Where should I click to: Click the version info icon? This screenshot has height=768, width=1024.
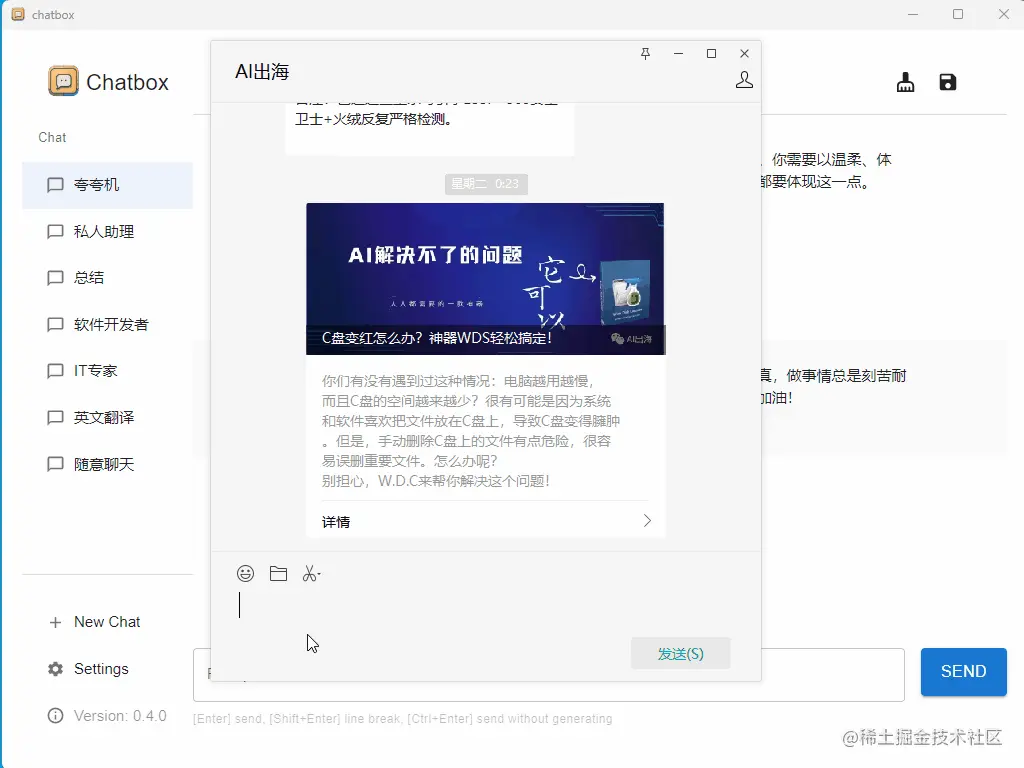pyautogui.click(x=56, y=716)
